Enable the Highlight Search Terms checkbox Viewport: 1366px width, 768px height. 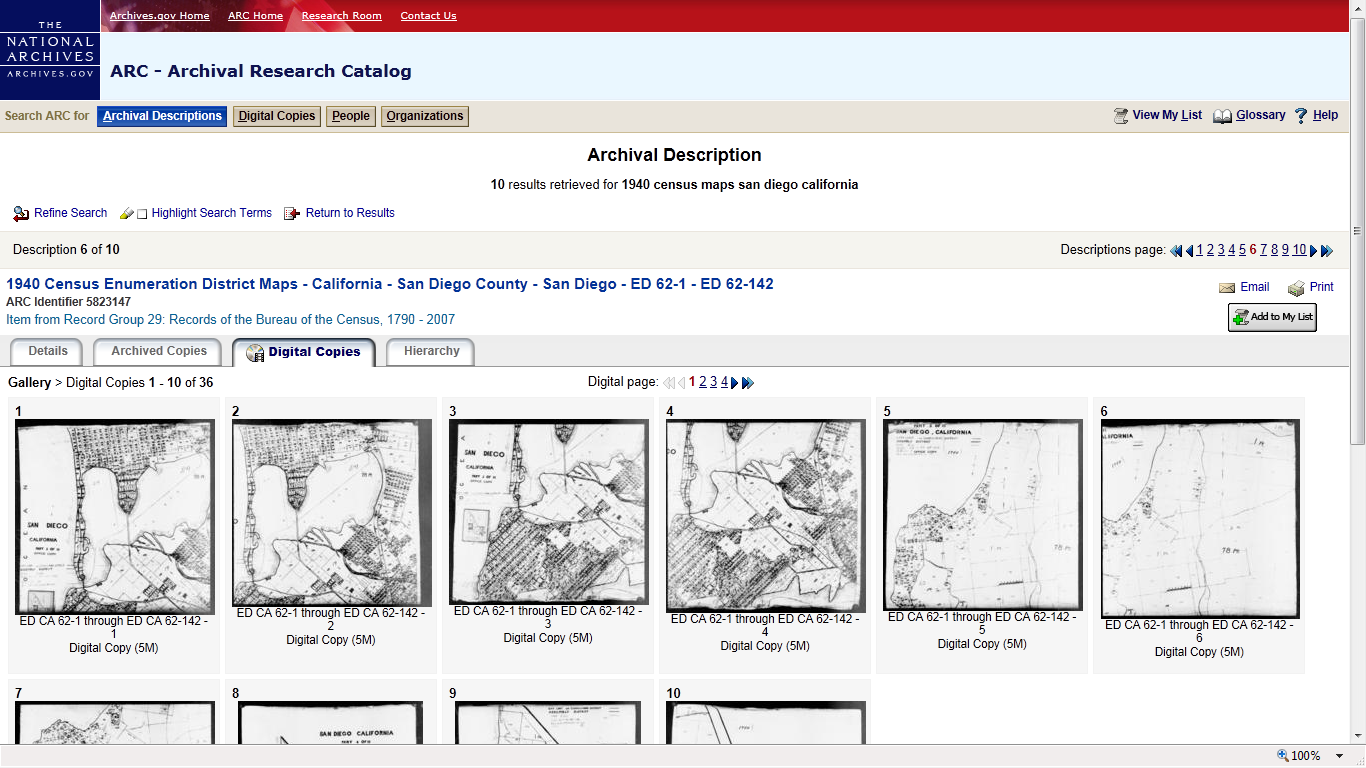pyautogui.click(x=141, y=213)
